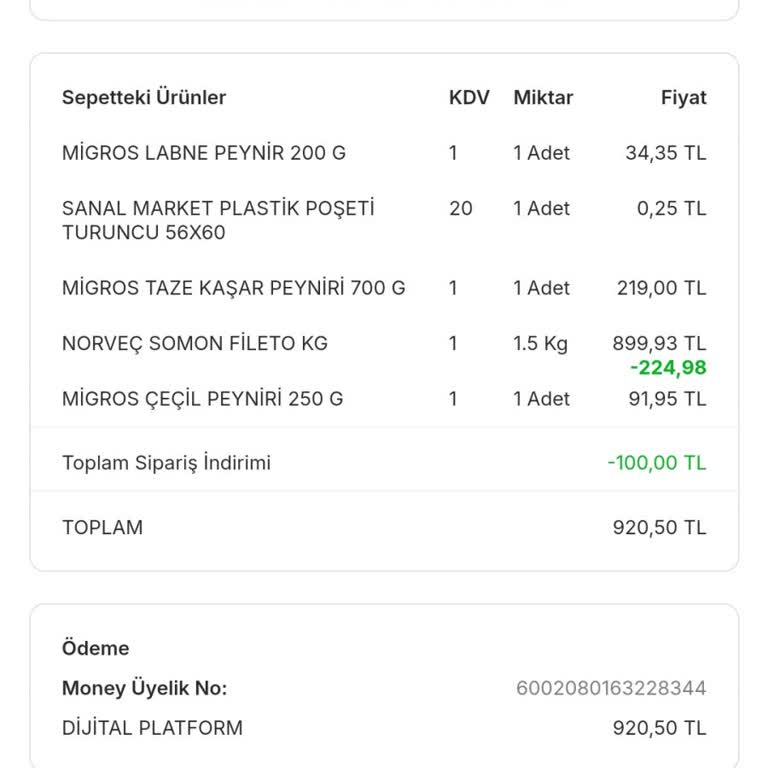Click the TOPLAM label

102,528
